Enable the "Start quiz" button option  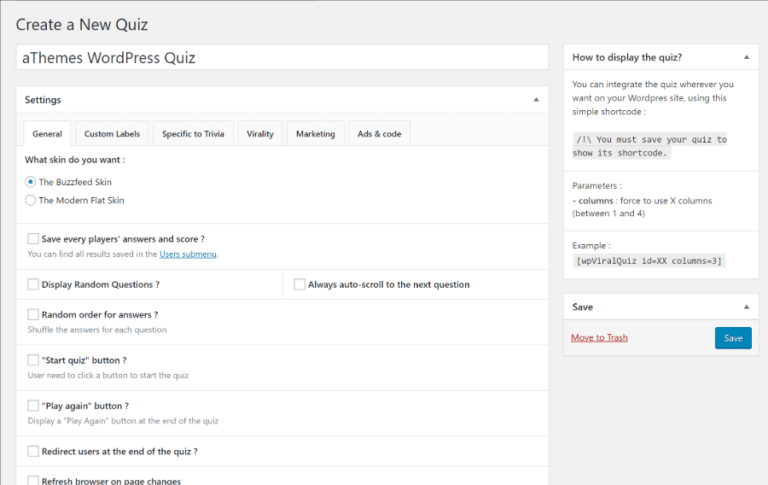click(33, 360)
